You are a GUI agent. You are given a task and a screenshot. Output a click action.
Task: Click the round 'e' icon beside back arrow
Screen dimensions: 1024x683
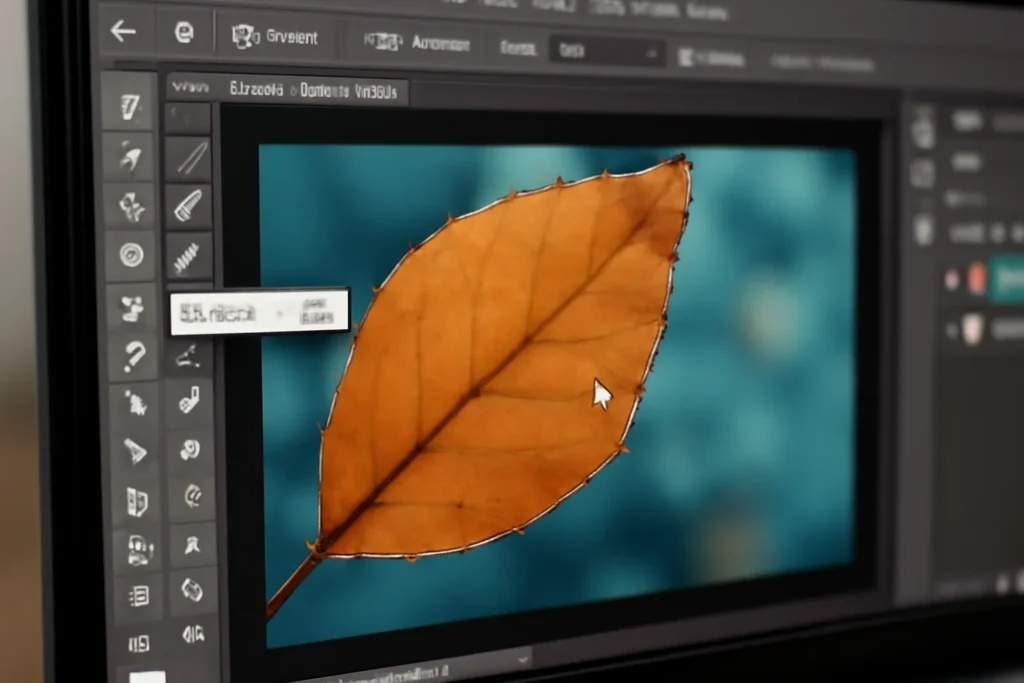point(184,32)
